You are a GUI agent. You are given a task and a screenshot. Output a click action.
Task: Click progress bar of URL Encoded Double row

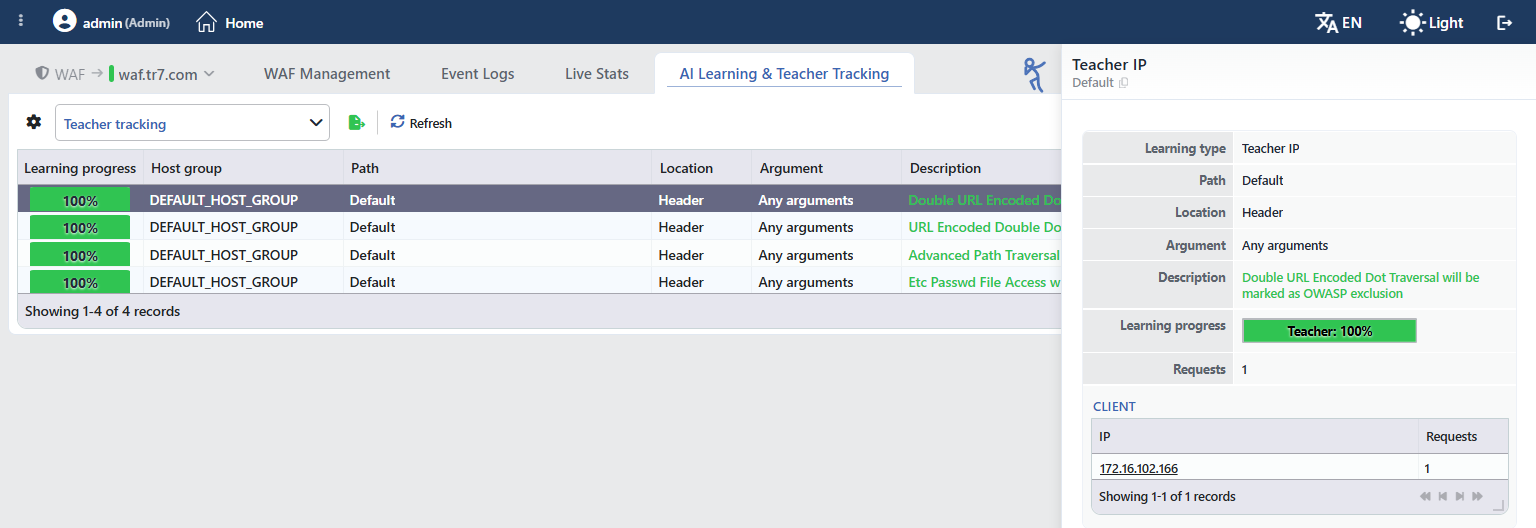(x=80, y=227)
